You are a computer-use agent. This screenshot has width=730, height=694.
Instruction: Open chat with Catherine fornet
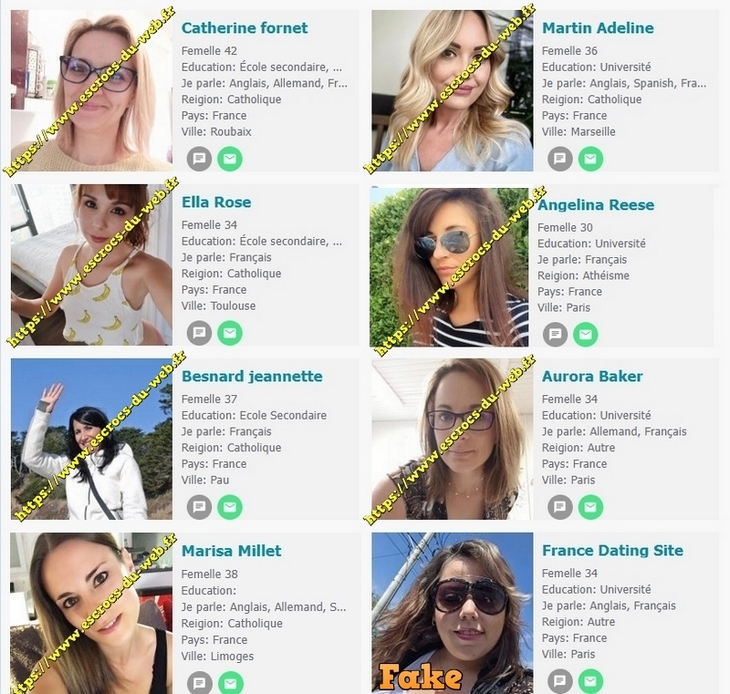point(199,159)
